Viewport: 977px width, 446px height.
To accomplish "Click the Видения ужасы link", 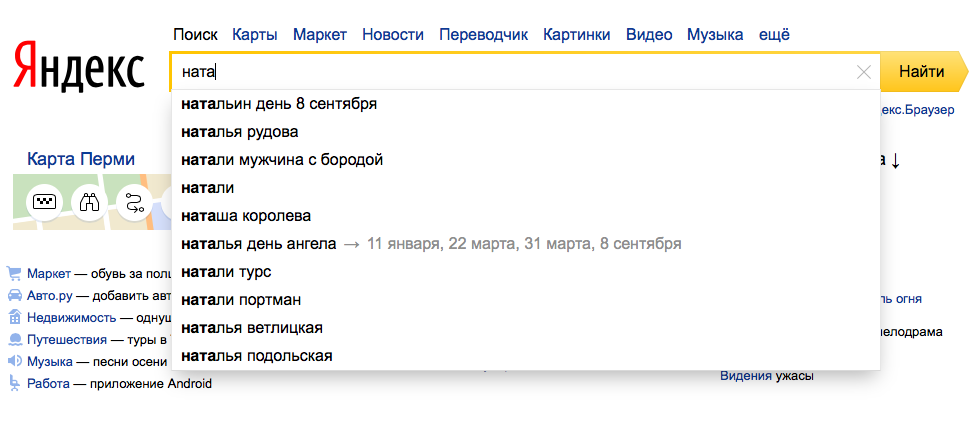I will [766, 376].
